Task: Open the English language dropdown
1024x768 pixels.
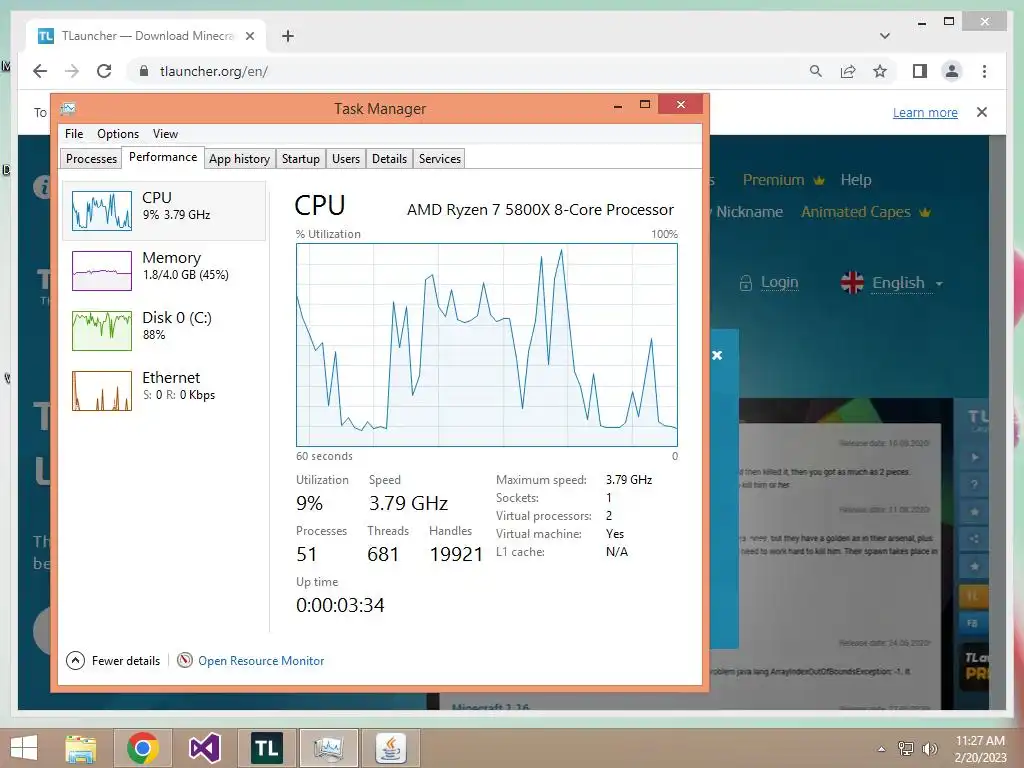Action: pos(892,283)
